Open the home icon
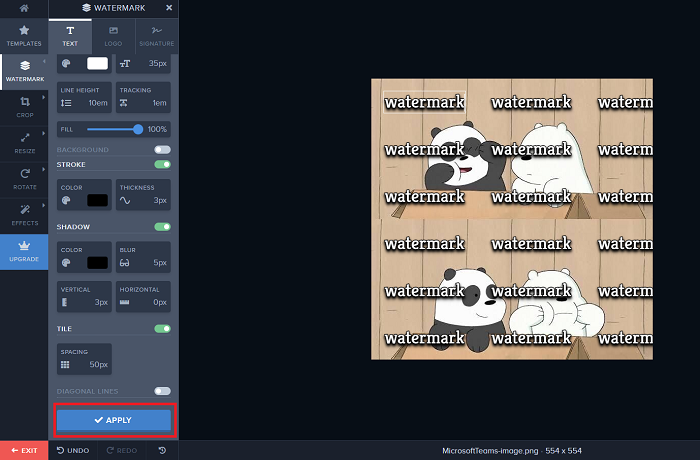700x460 pixels. tap(24, 8)
